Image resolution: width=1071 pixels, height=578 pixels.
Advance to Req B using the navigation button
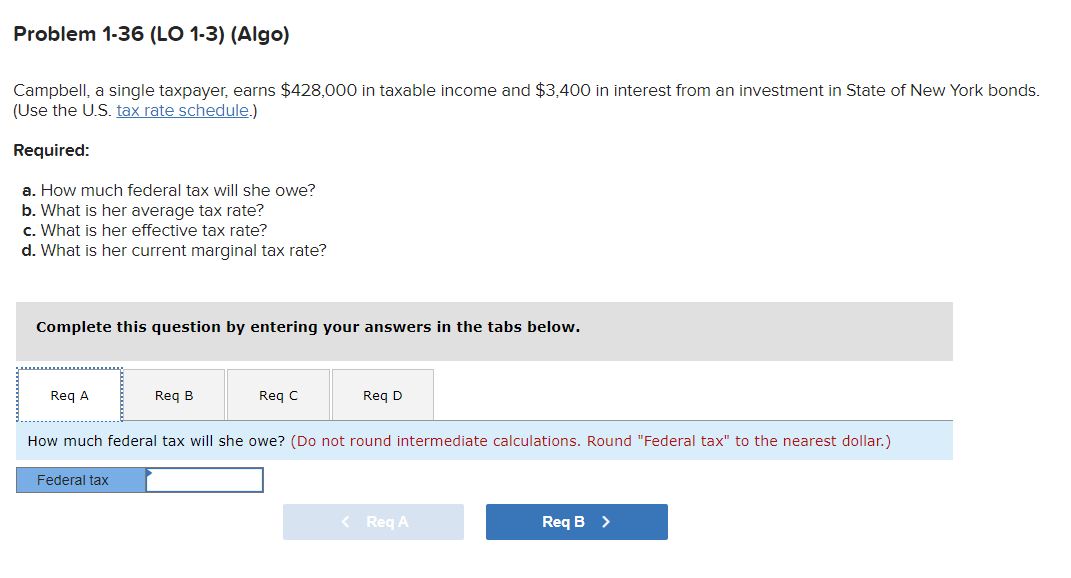[x=576, y=521]
